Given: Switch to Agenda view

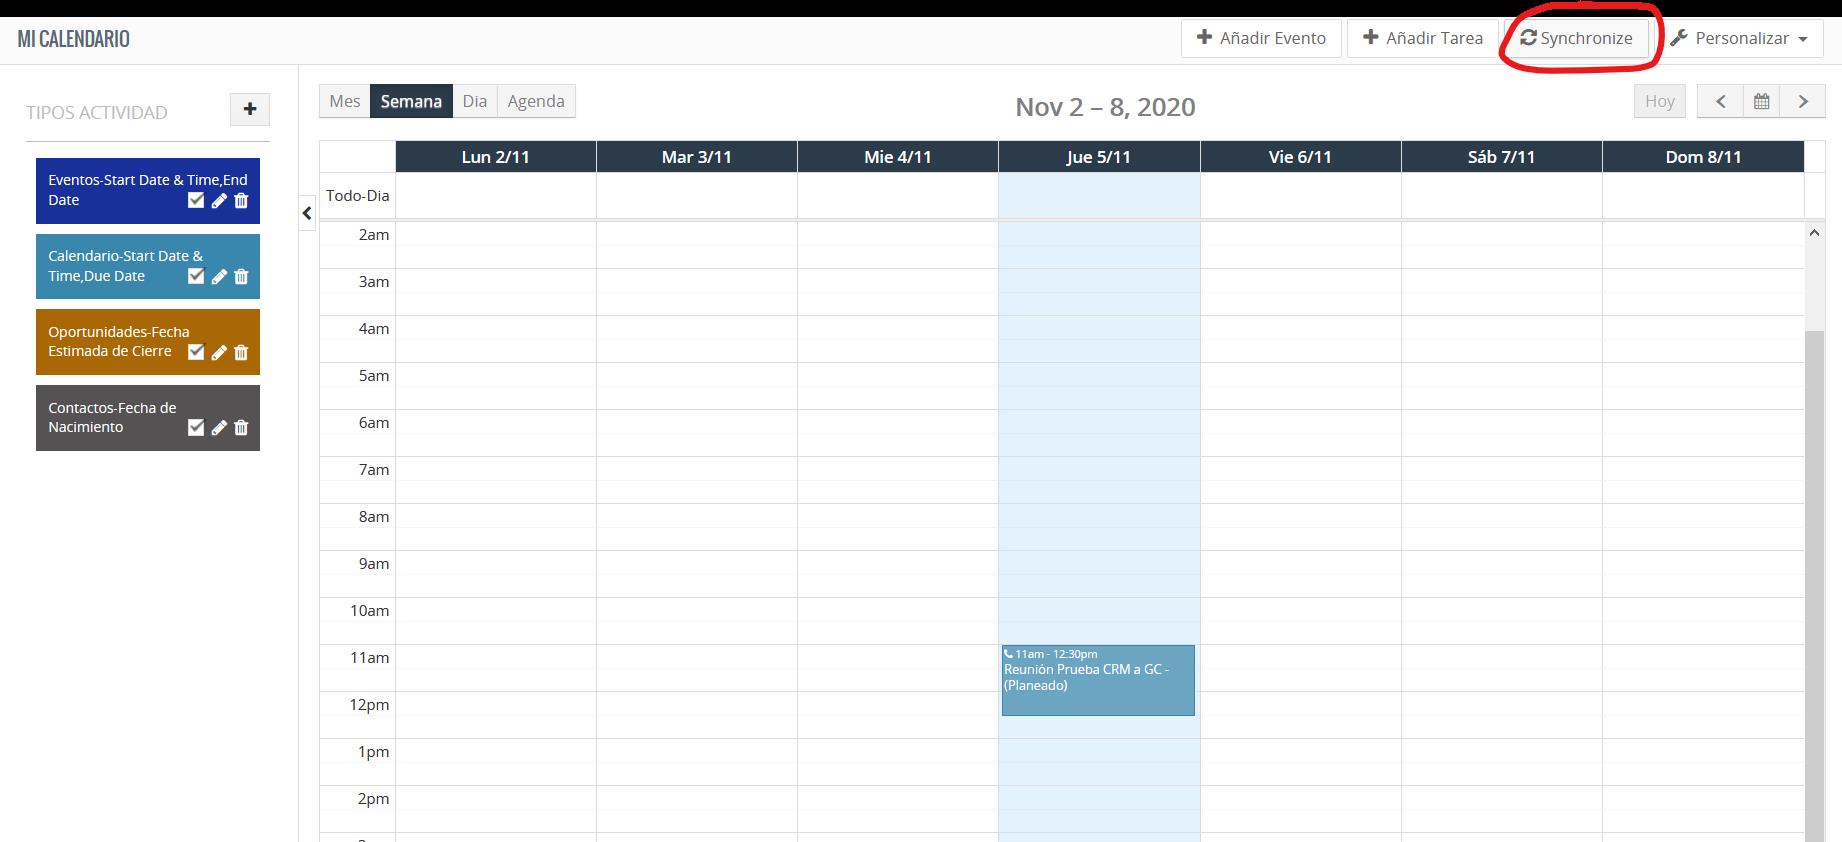Looking at the screenshot, I should click(536, 101).
